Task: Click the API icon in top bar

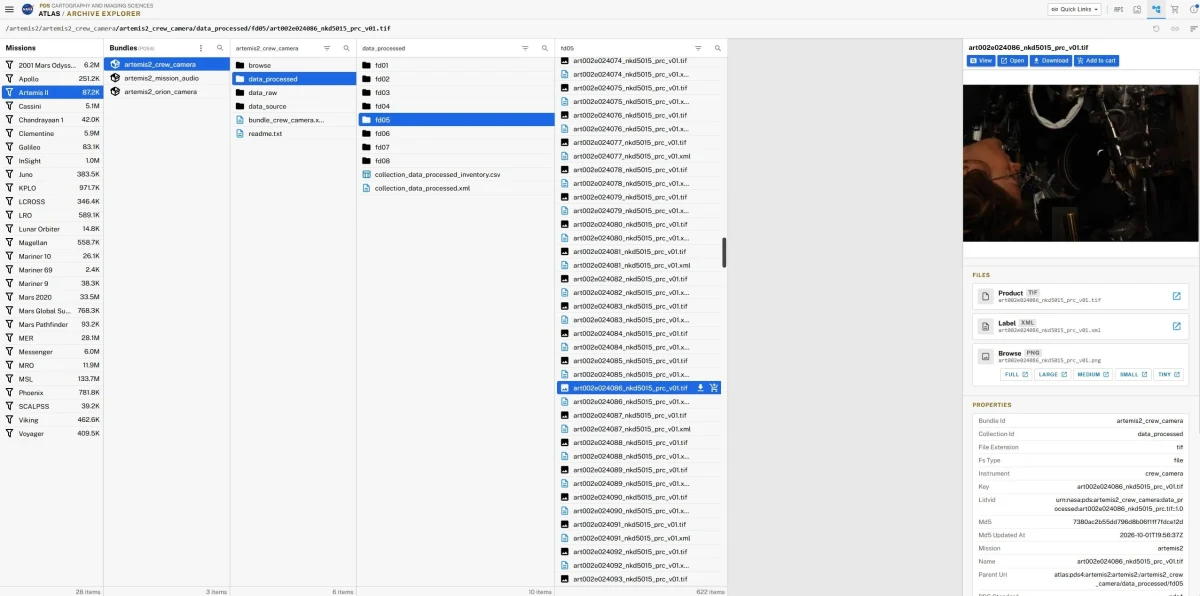Action: (1118, 9)
